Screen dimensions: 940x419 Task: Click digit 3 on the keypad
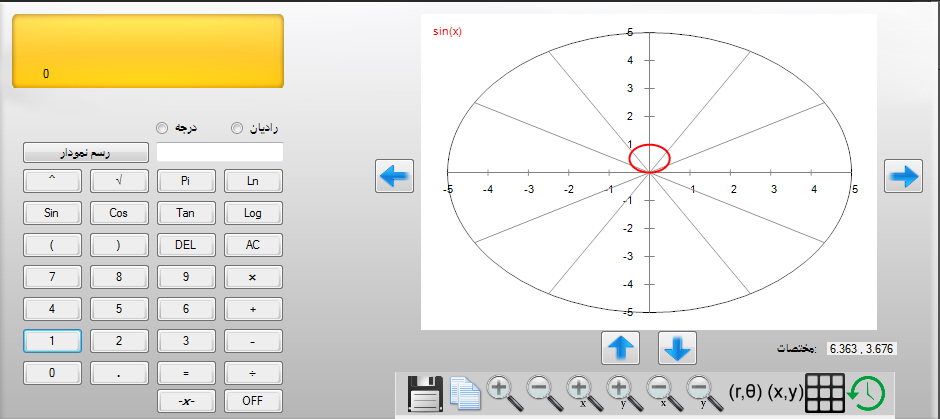click(186, 340)
